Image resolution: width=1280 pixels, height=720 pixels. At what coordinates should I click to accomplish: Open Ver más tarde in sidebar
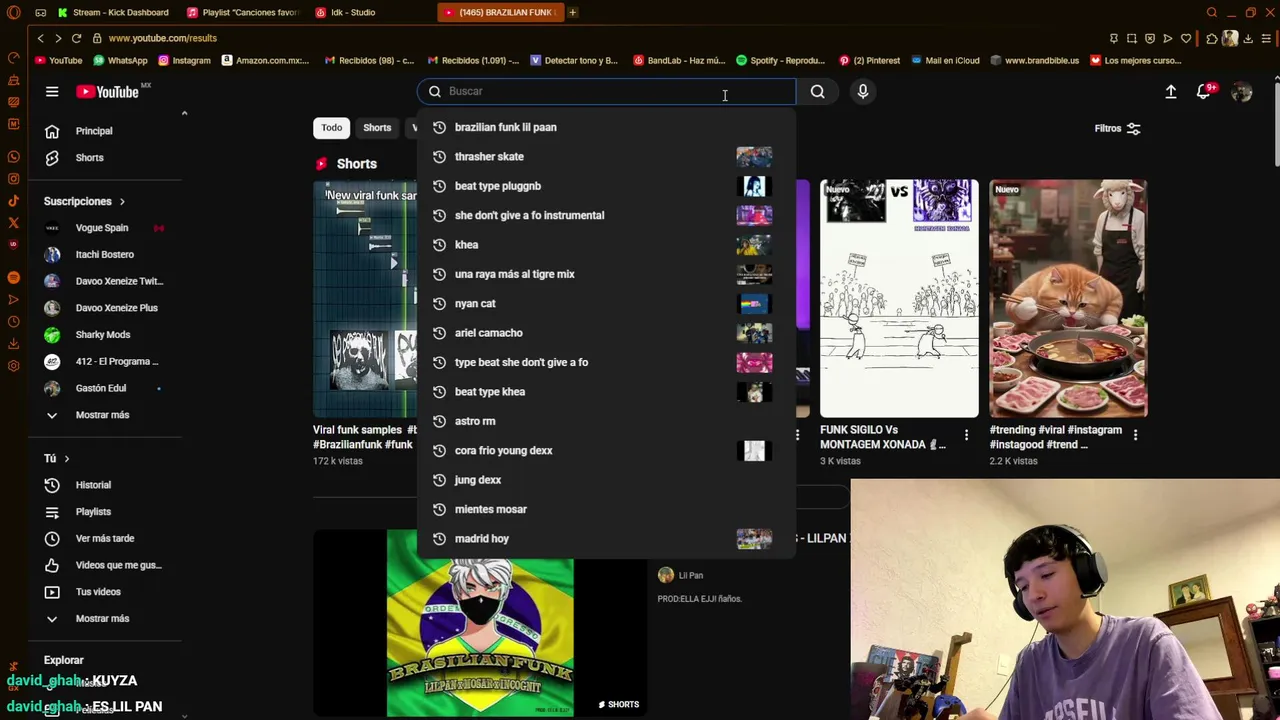pos(105,538)
